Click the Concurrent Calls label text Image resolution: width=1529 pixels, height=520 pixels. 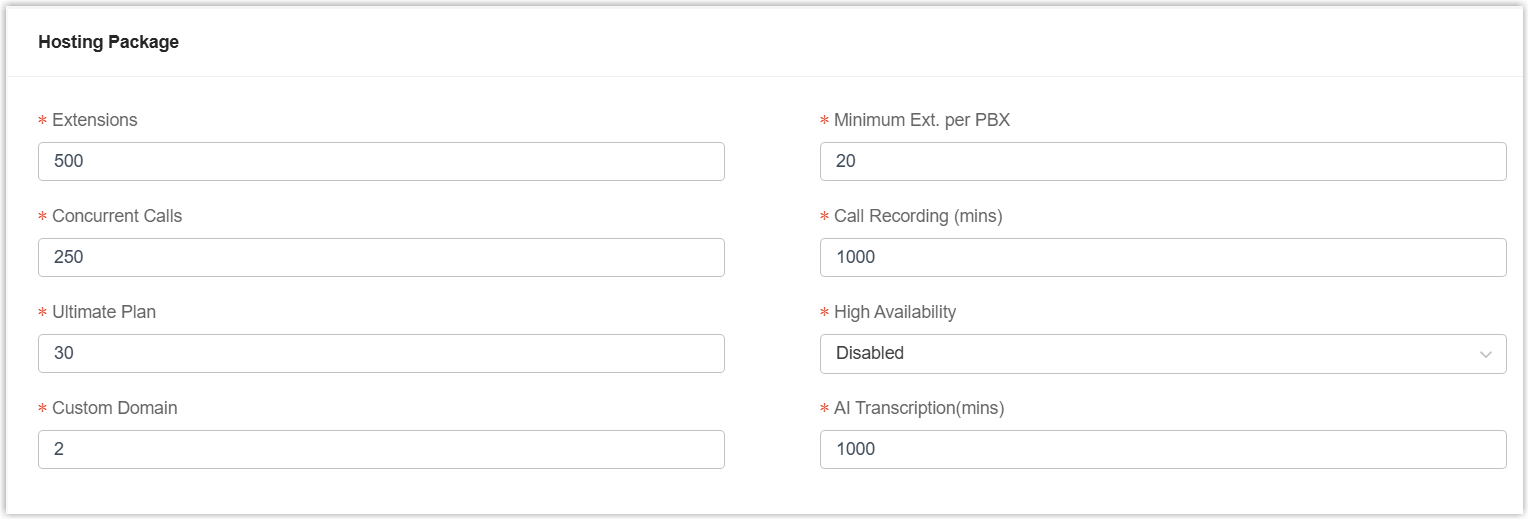pyautogui.click(x=117, y=216)
